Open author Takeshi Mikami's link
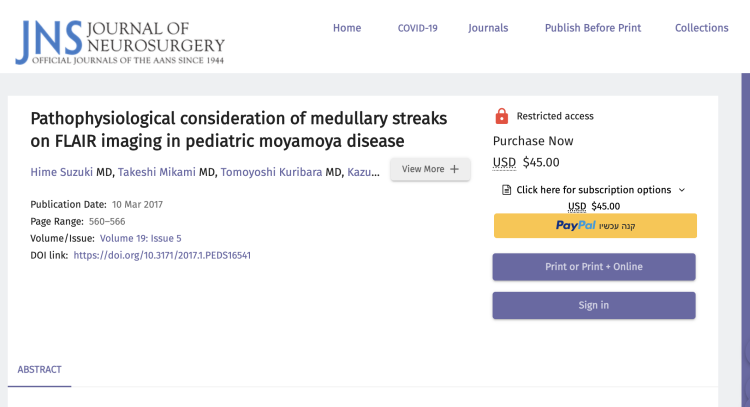The image size is (750, 407). [x=157, y=172]
